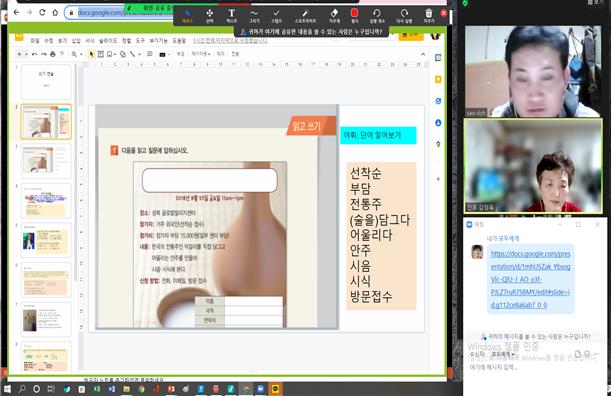
Task: Select the Text annotation tool
Action: [x=231, y=16]
